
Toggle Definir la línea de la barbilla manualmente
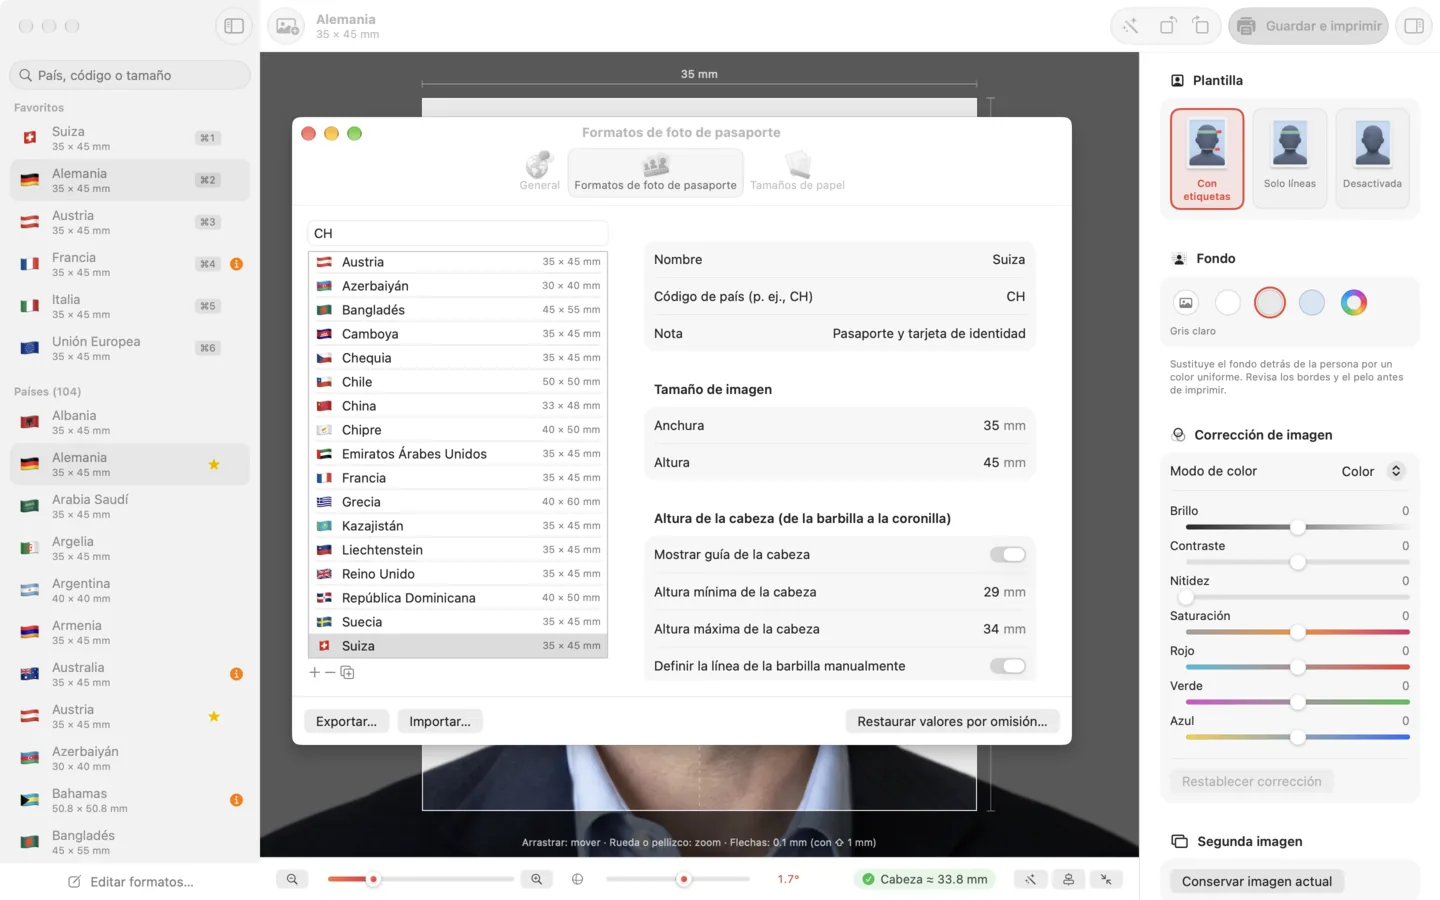coord(1007,666)
